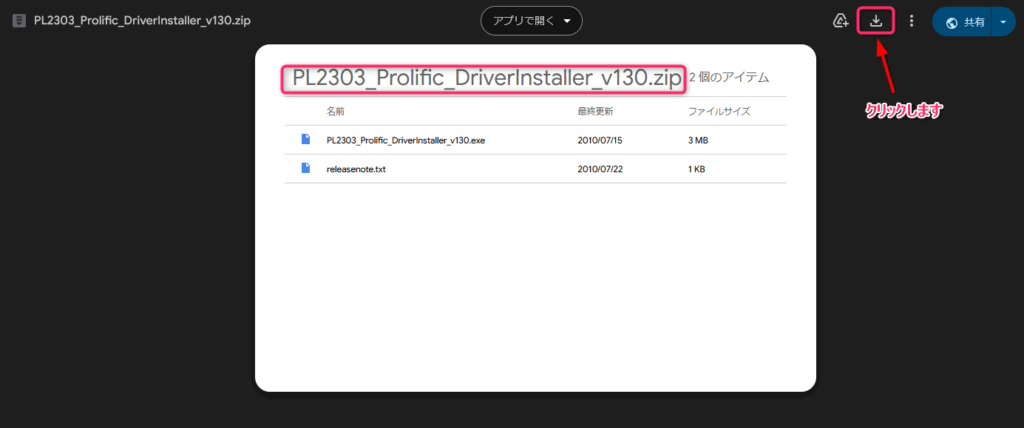
Task: Click the ファイルサイズ column header
Action: pyautogui.click(x=719, y=112)
